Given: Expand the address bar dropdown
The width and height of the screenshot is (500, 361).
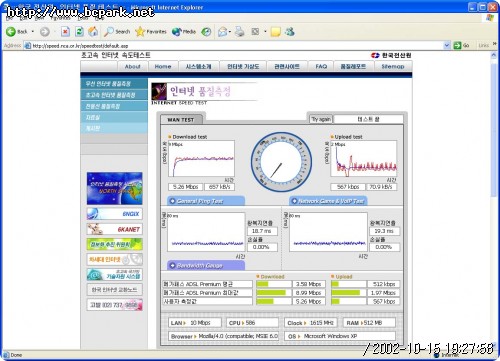Looking at the screenshot, I should (447, 45).
